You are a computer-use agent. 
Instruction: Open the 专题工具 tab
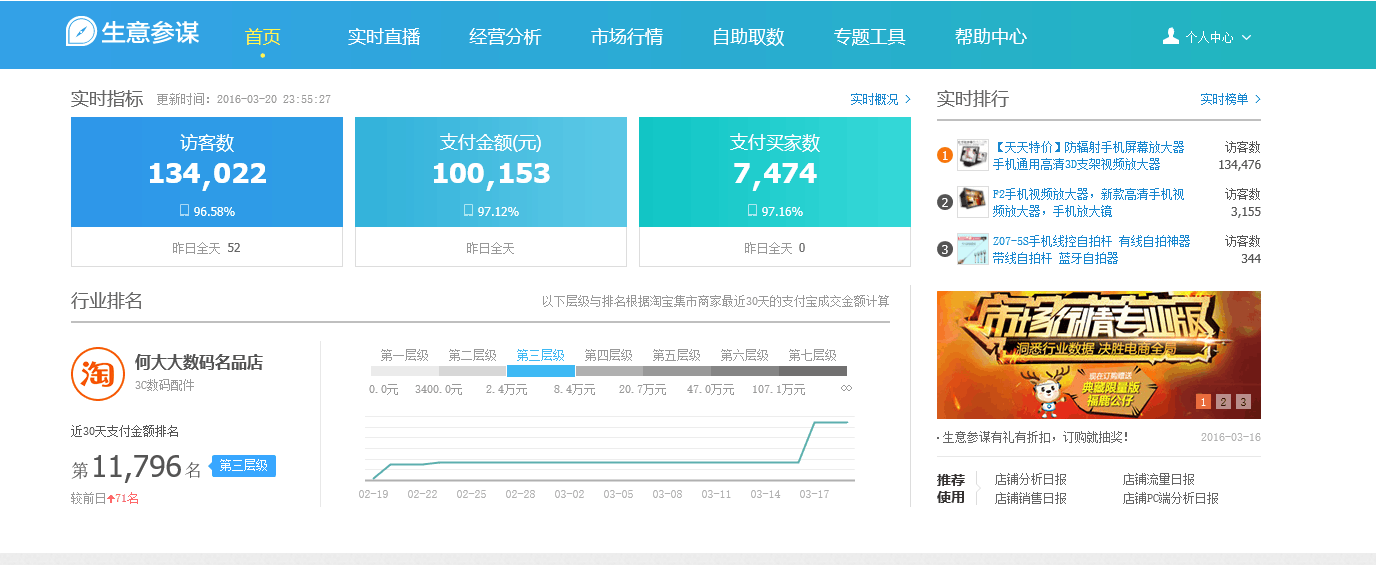870,37
